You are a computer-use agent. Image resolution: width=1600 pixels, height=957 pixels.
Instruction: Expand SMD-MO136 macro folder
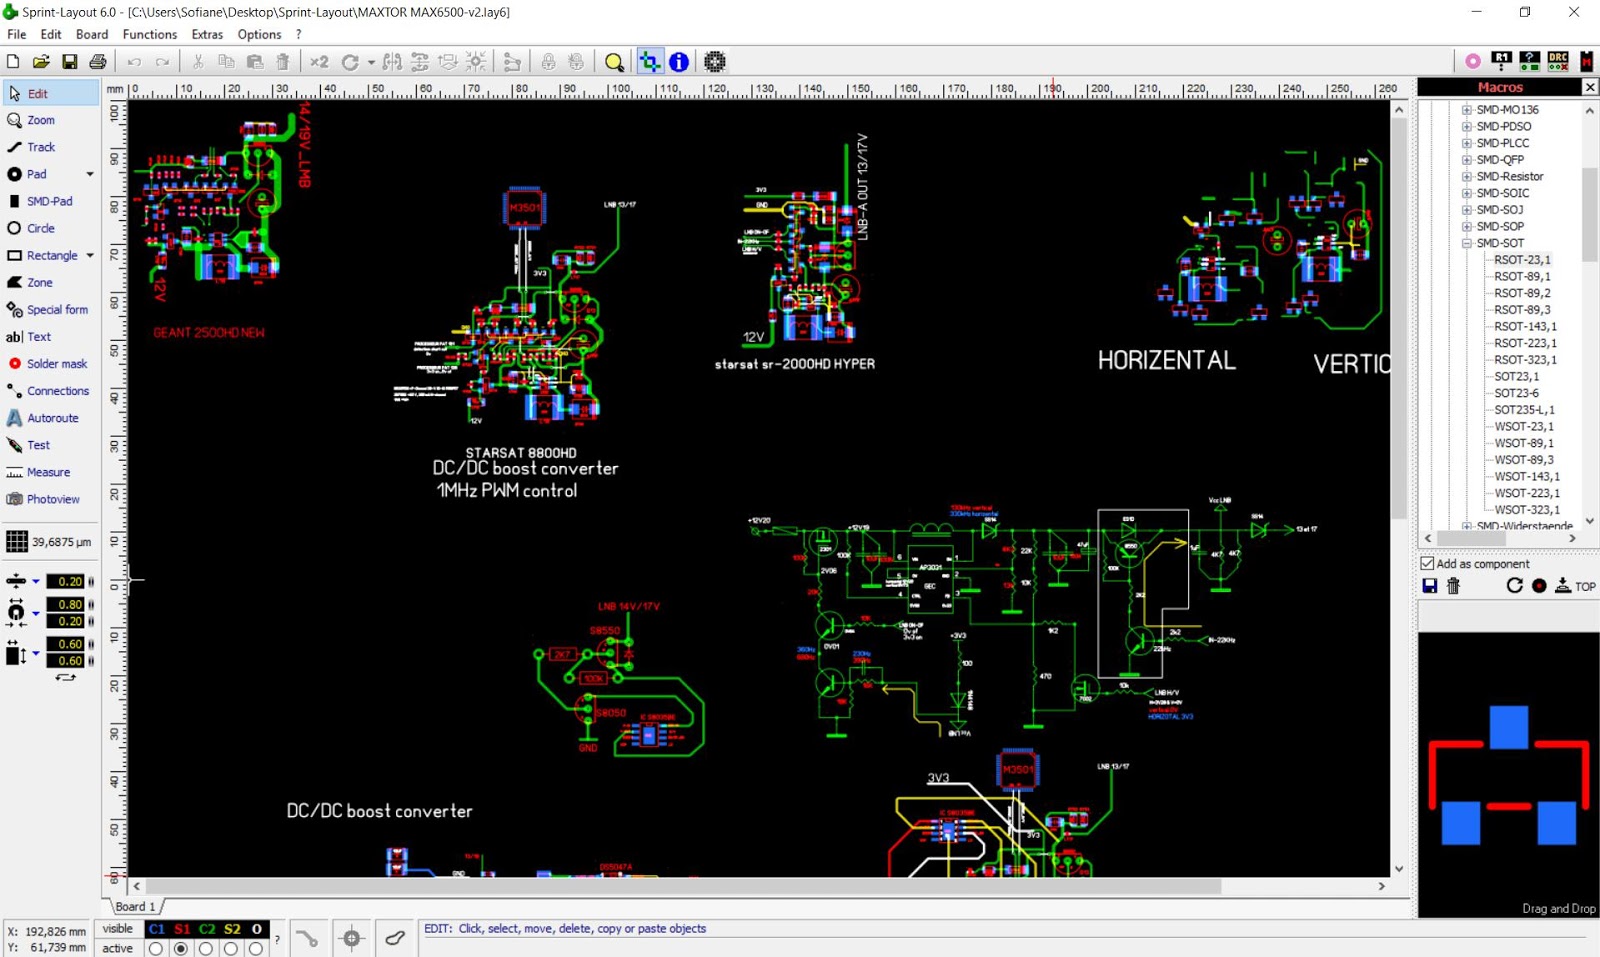[1467, 110]
